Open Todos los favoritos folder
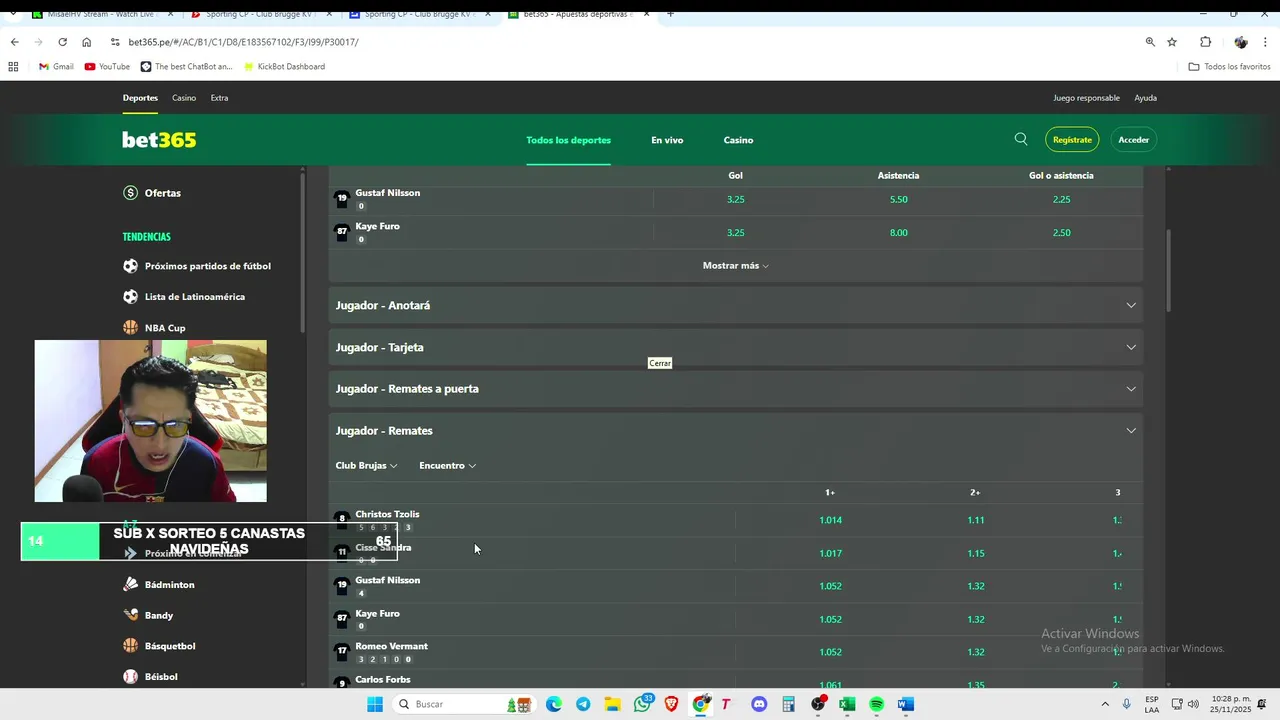Screen dimensions: 1280x720 tap(1229, 66)
